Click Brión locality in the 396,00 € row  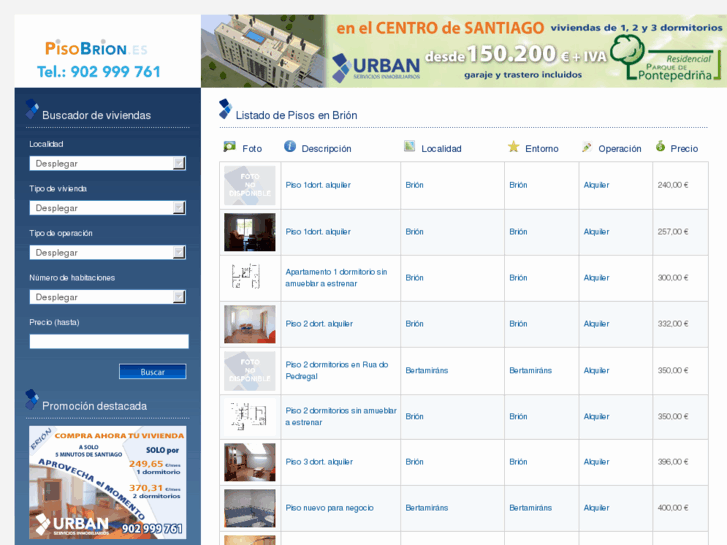click(x=415, y=462)
